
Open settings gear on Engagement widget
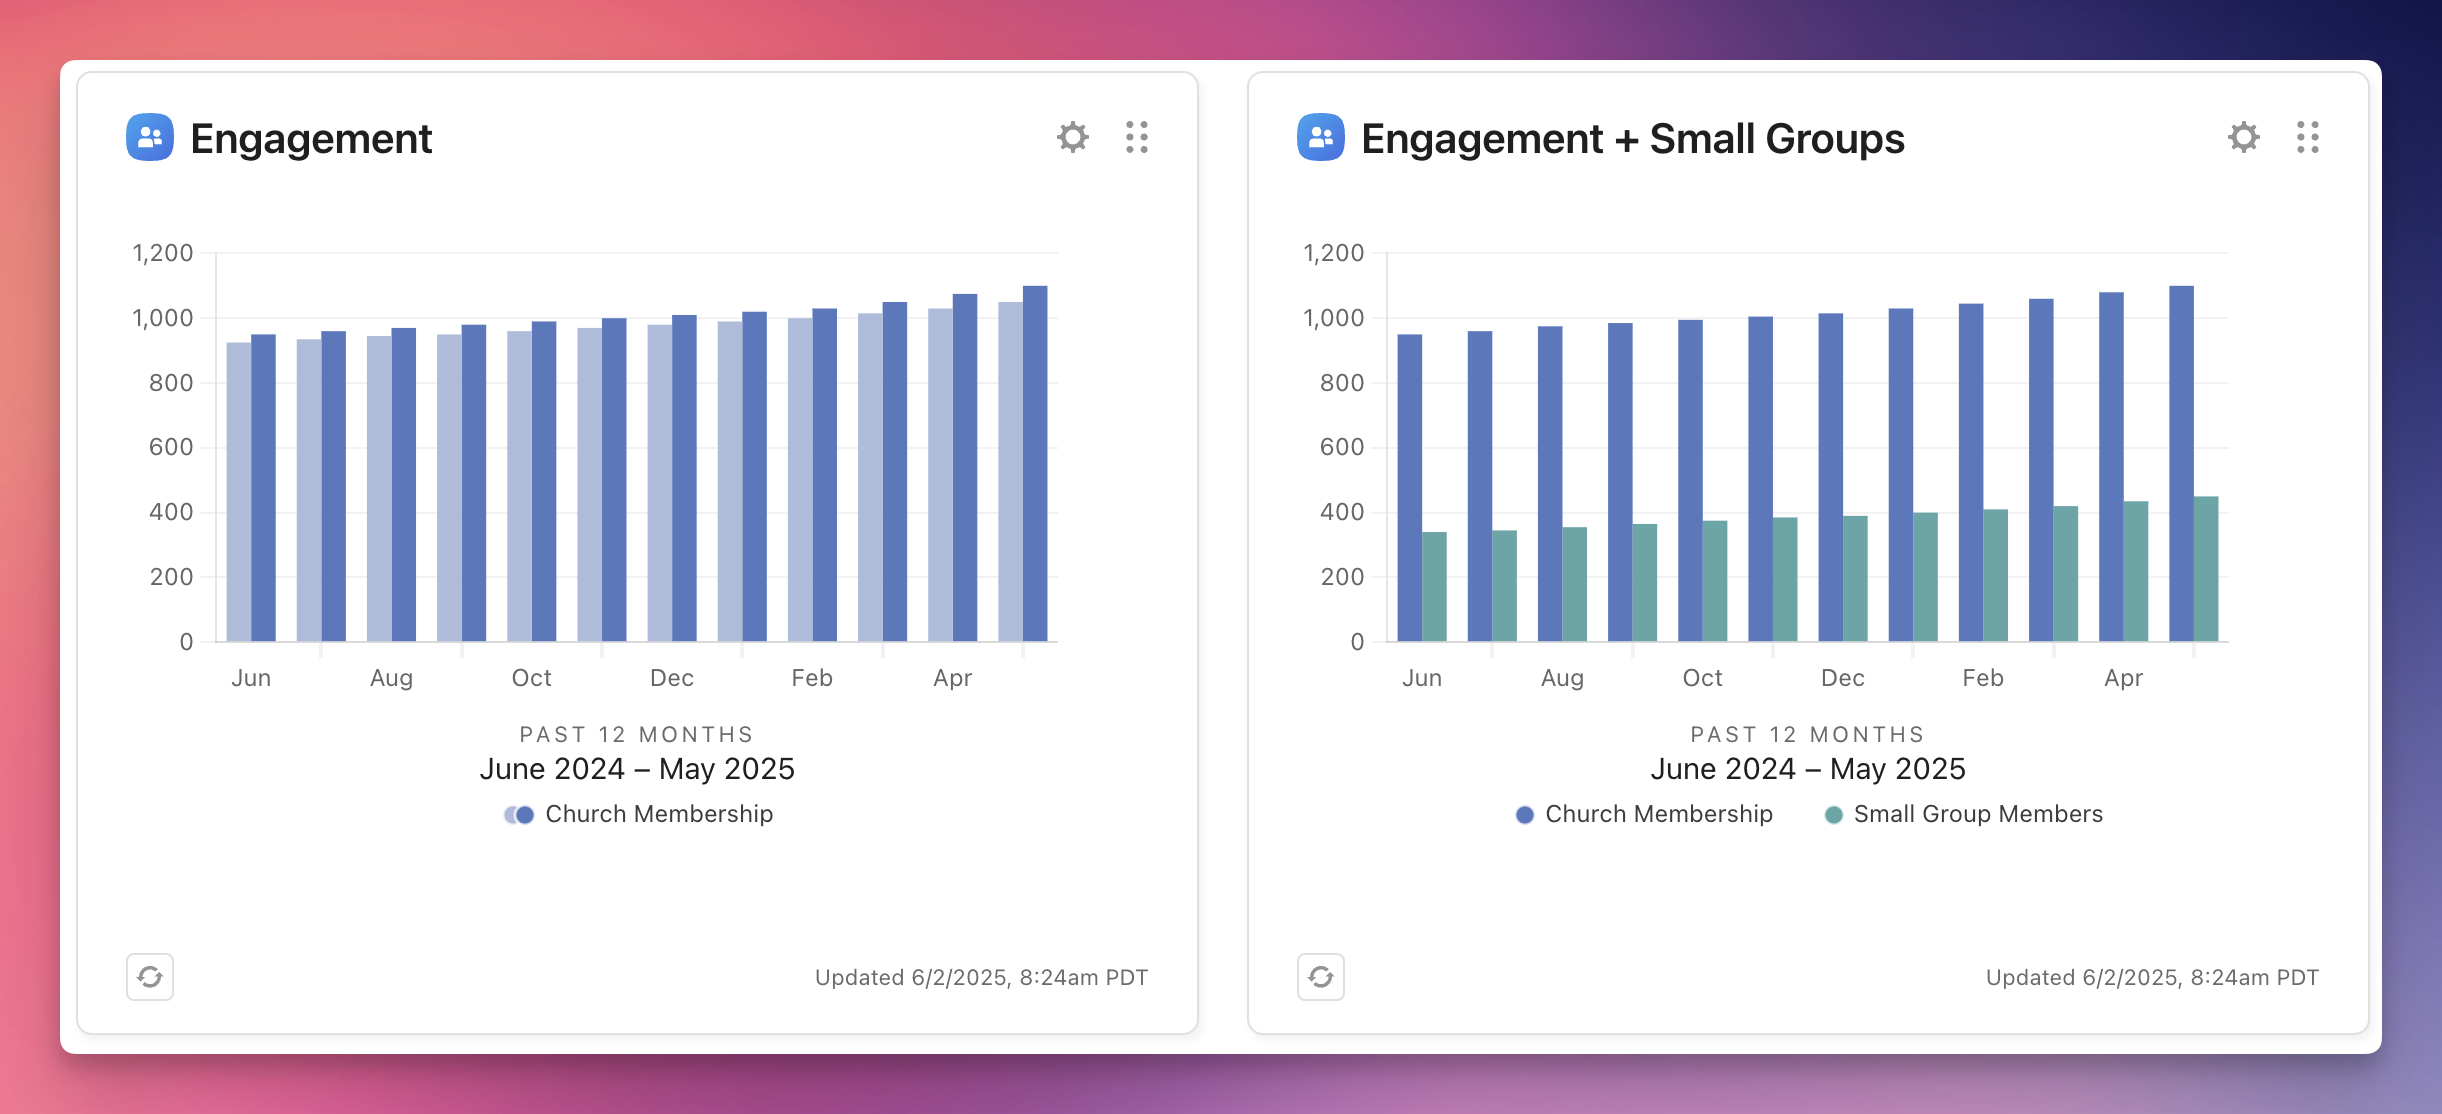[x=1072, y=137]
